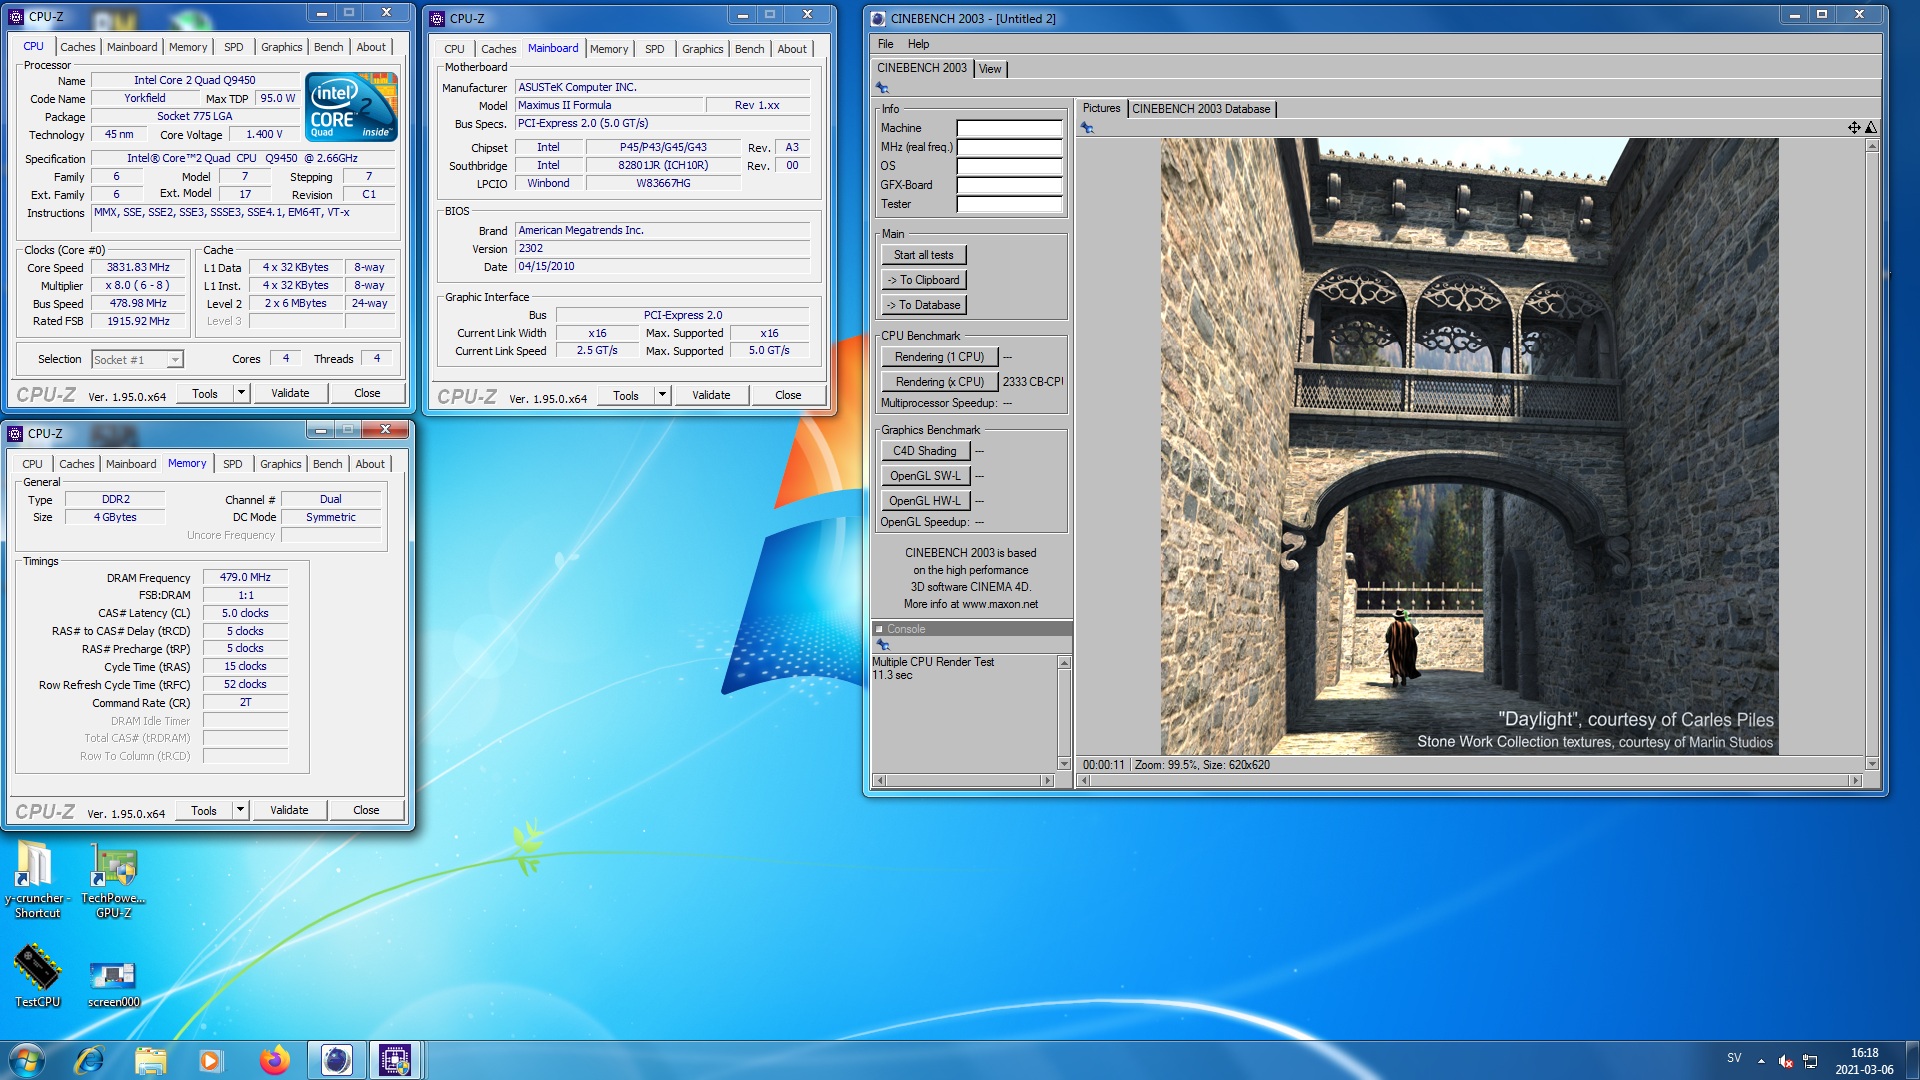Start the OpenGL HW-L test
The height and width of the screenshot is (1080, 1920).
coord(925,501)
